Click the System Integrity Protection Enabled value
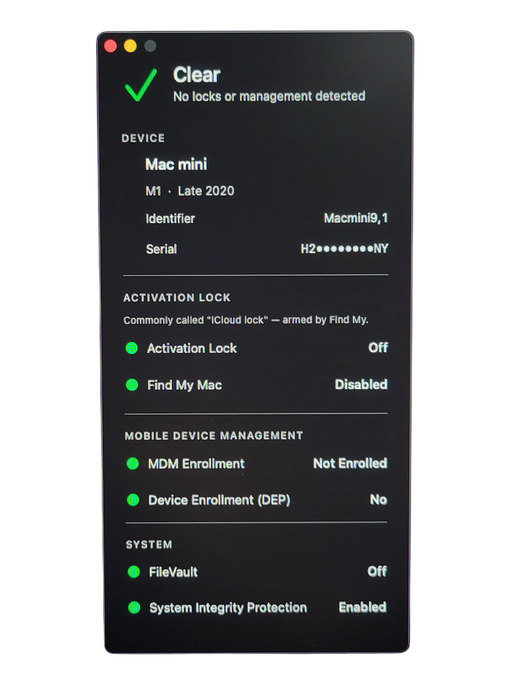Viewport: 525px width, 700px height. click(362, 607)
